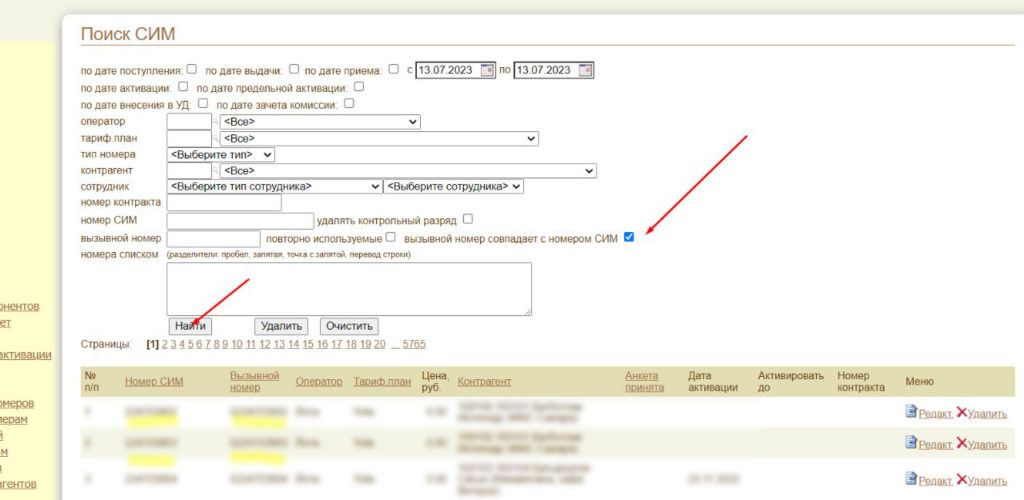Go to results page 5
Viewport: 1024px width, 500px height.
191,345
